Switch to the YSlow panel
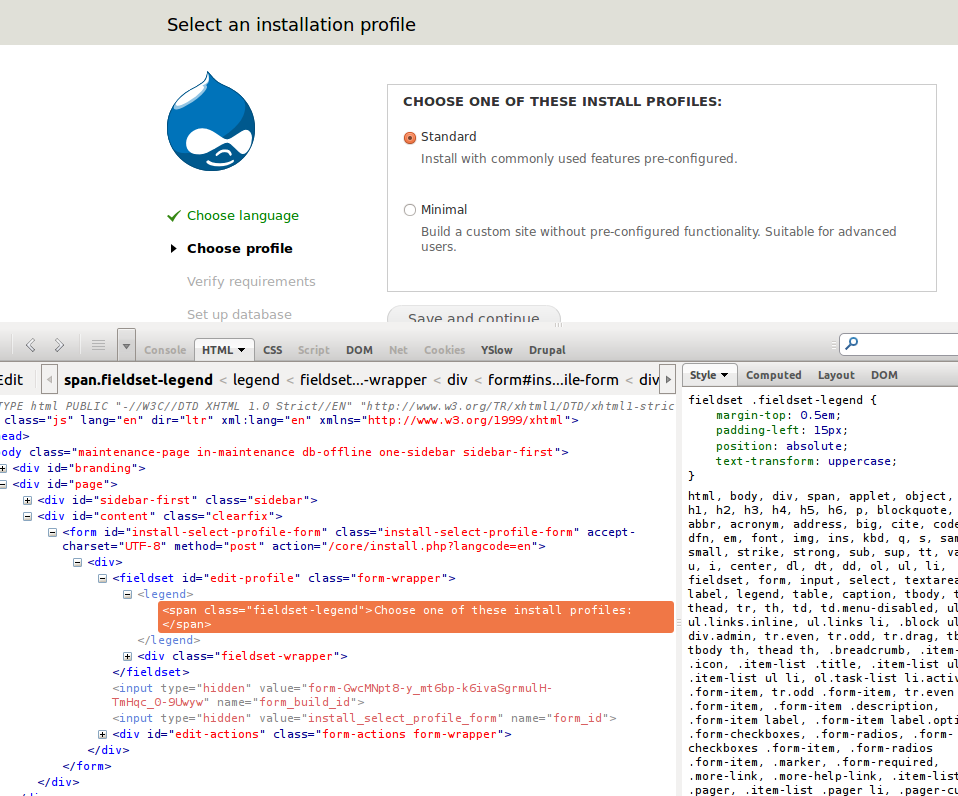 pyautogui.click(x=496, y=349)
